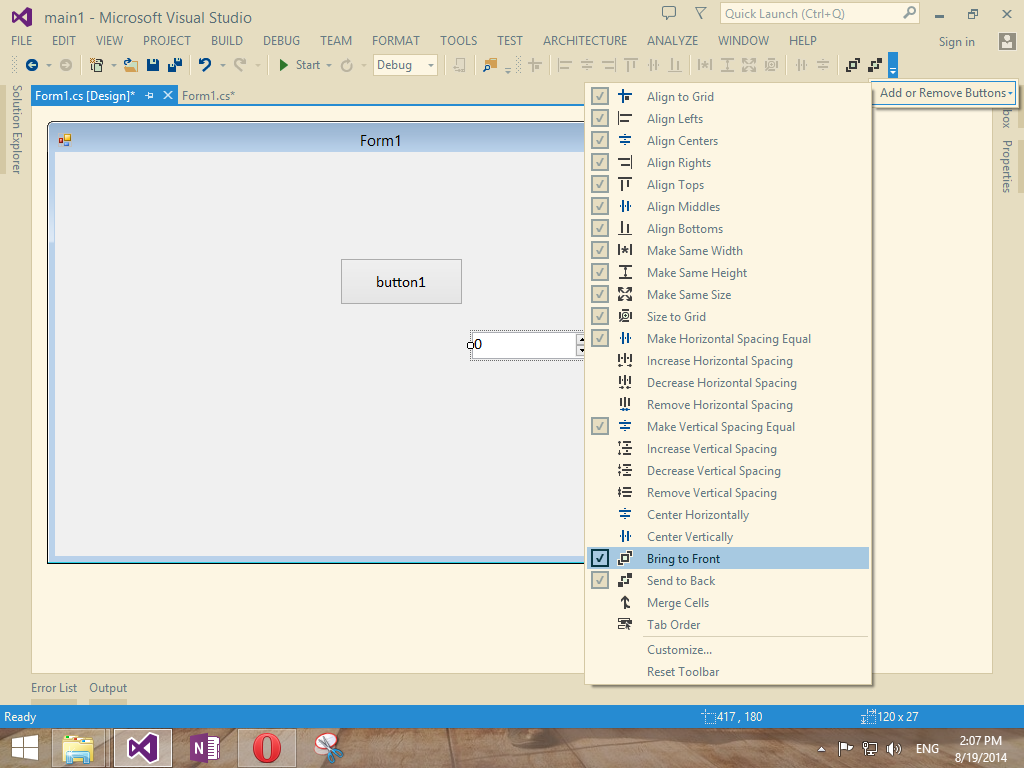Toggle the Align Rights checkbox
The width and height of the screenshot is (1024, 768).
[600, 163]
